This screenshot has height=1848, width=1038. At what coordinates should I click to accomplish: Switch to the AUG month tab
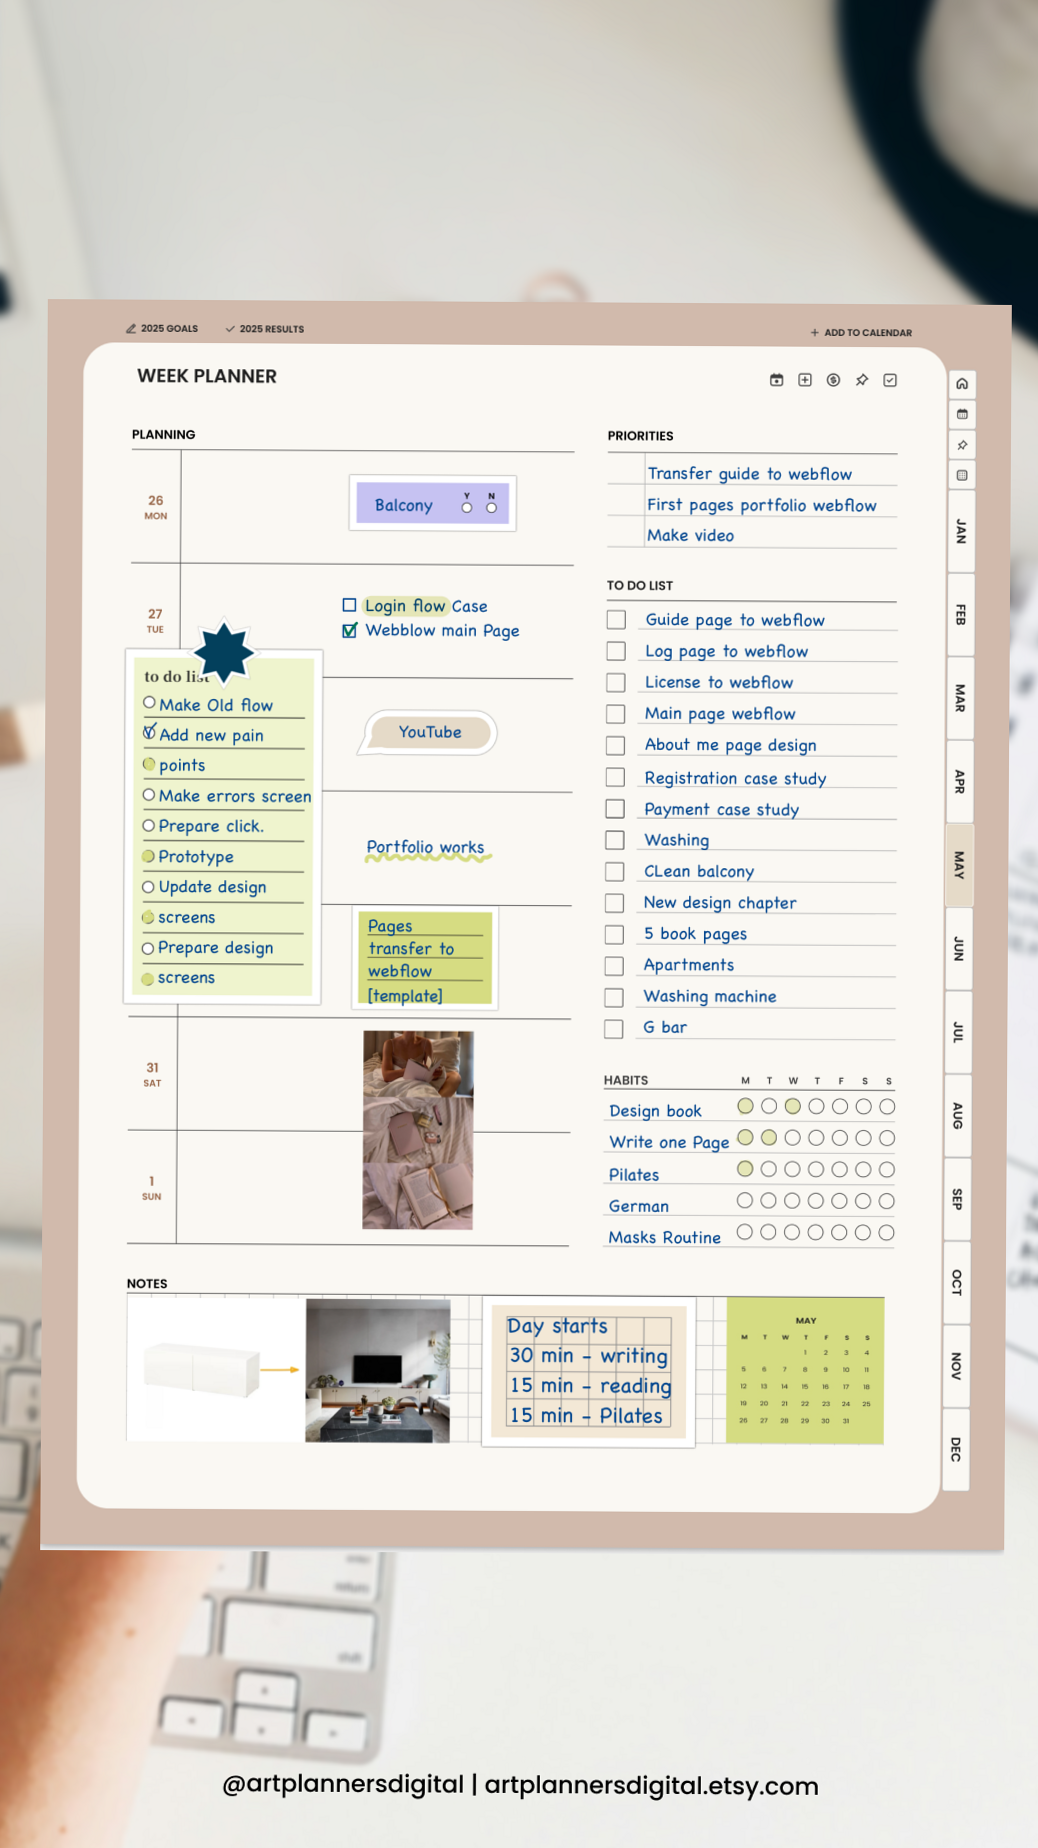(x=957, y=1115)
